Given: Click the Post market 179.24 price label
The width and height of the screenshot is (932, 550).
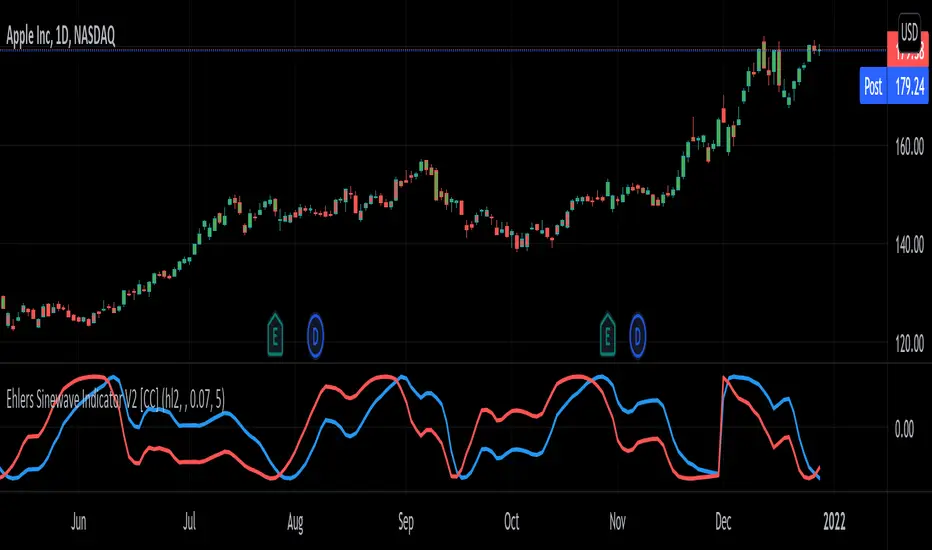Looking at the screenshot, I should point(894,86).
